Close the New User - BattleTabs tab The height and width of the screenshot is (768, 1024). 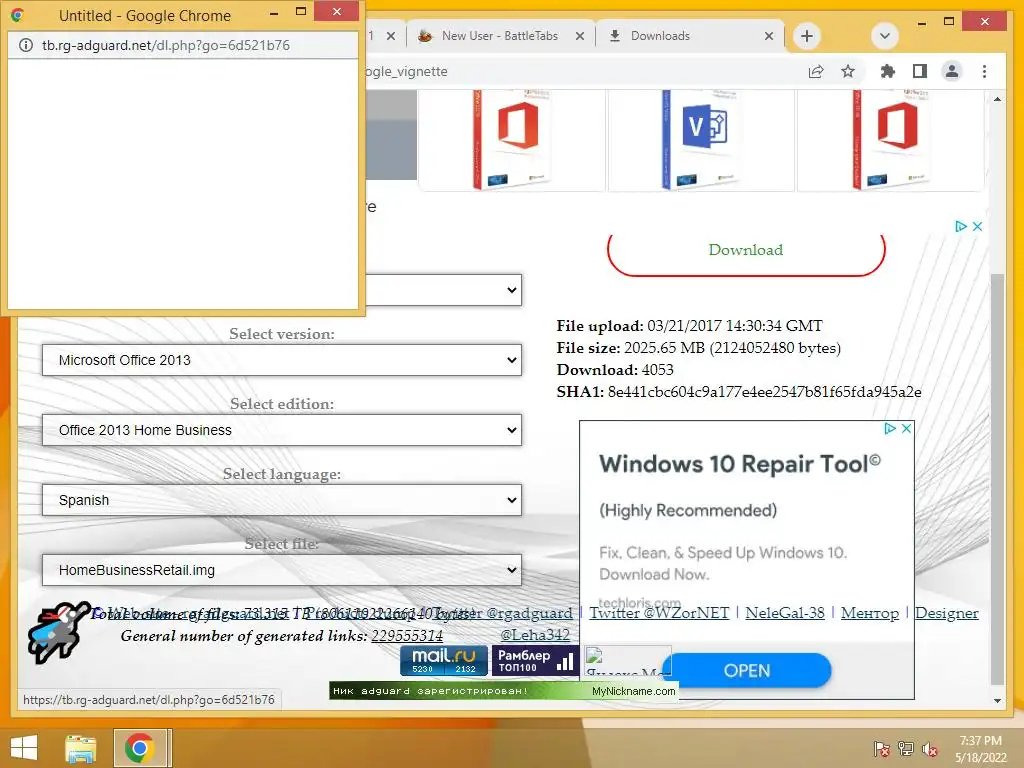580,36
